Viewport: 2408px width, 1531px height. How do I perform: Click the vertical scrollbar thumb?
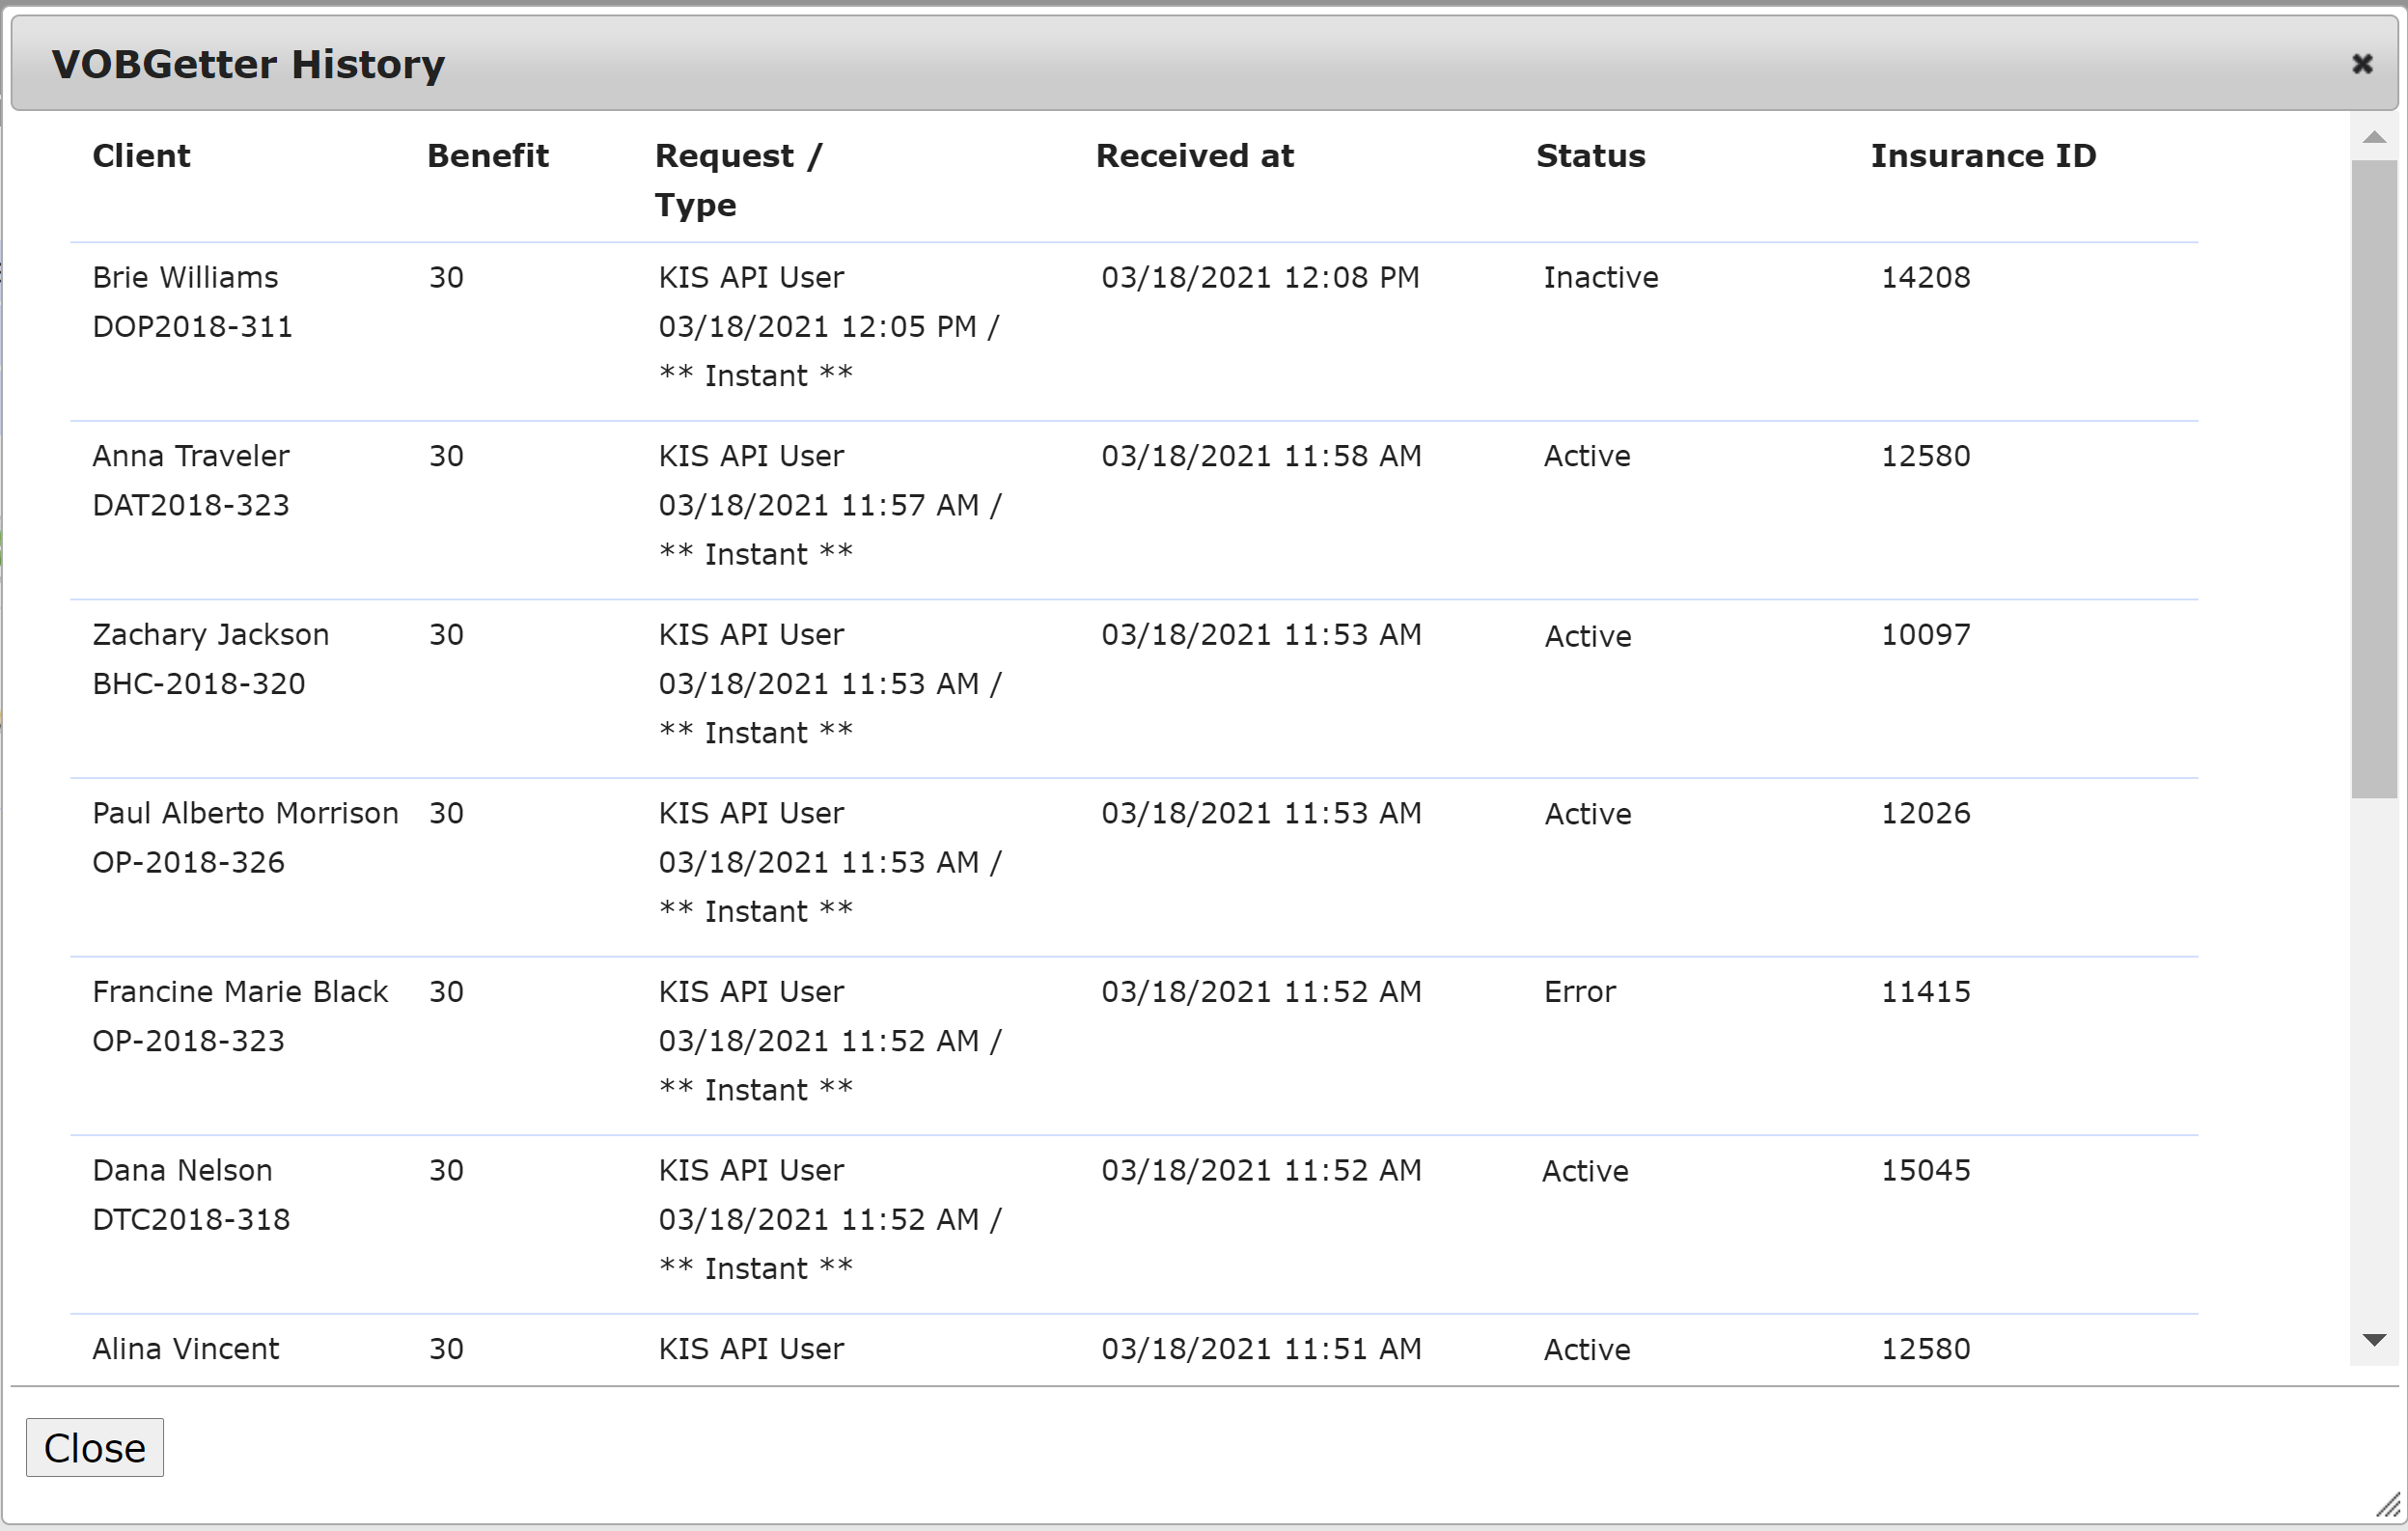click(2374, 480)
